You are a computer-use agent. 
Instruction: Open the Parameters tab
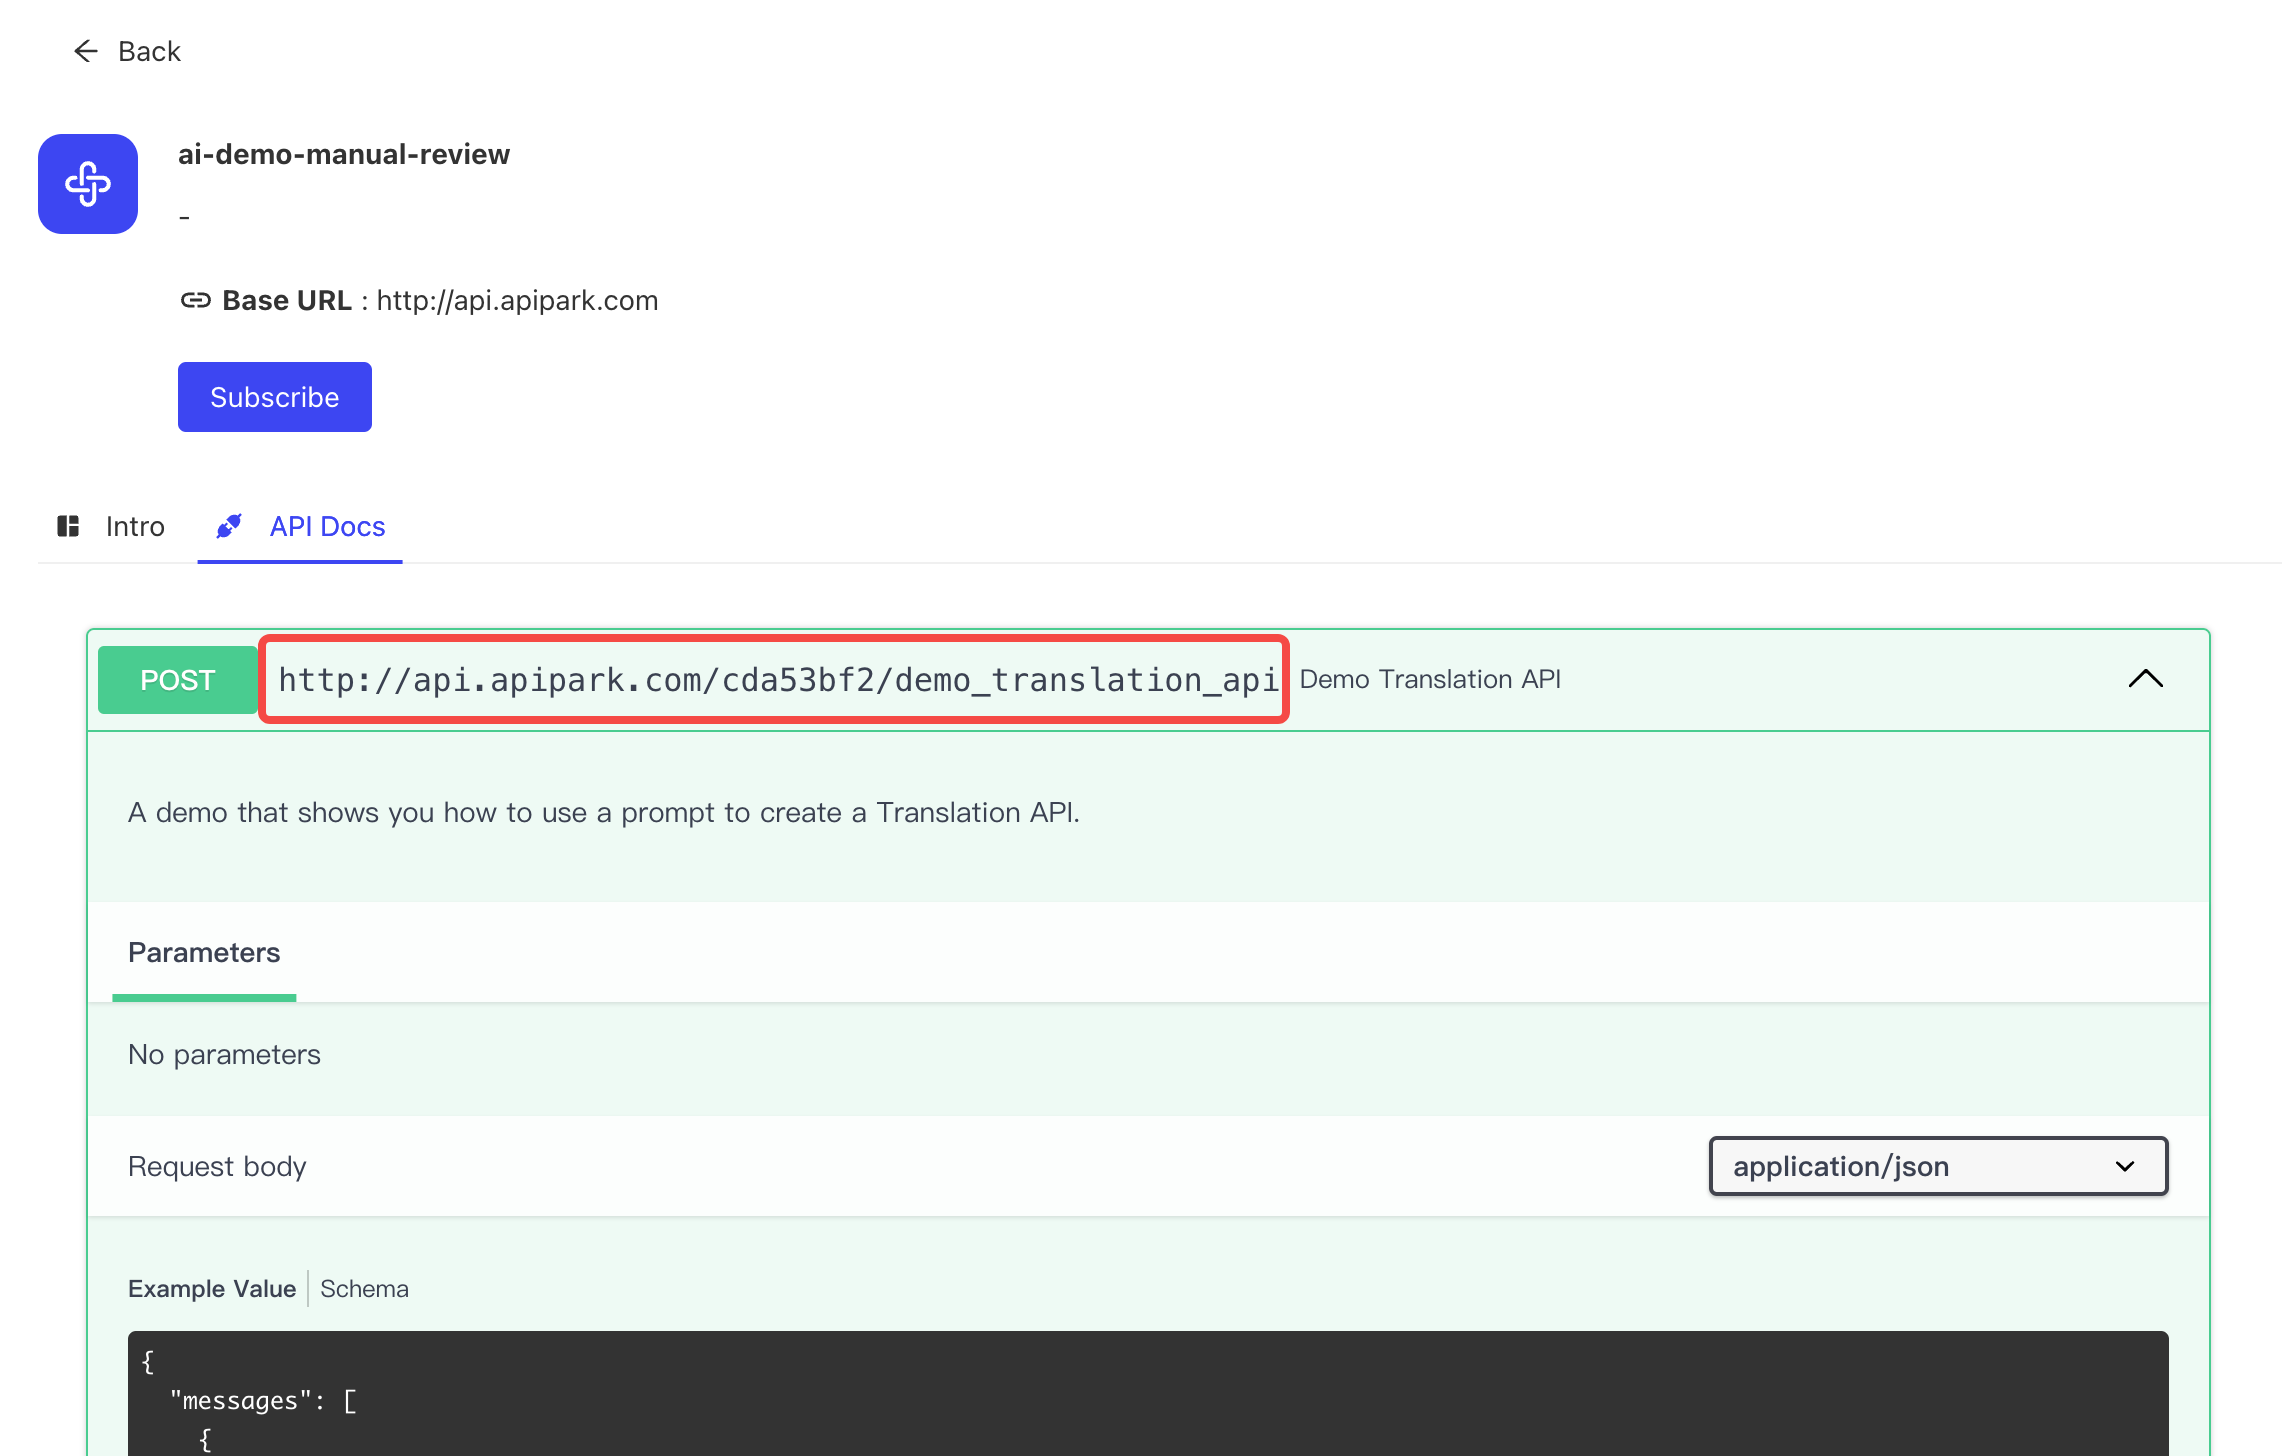203,953
